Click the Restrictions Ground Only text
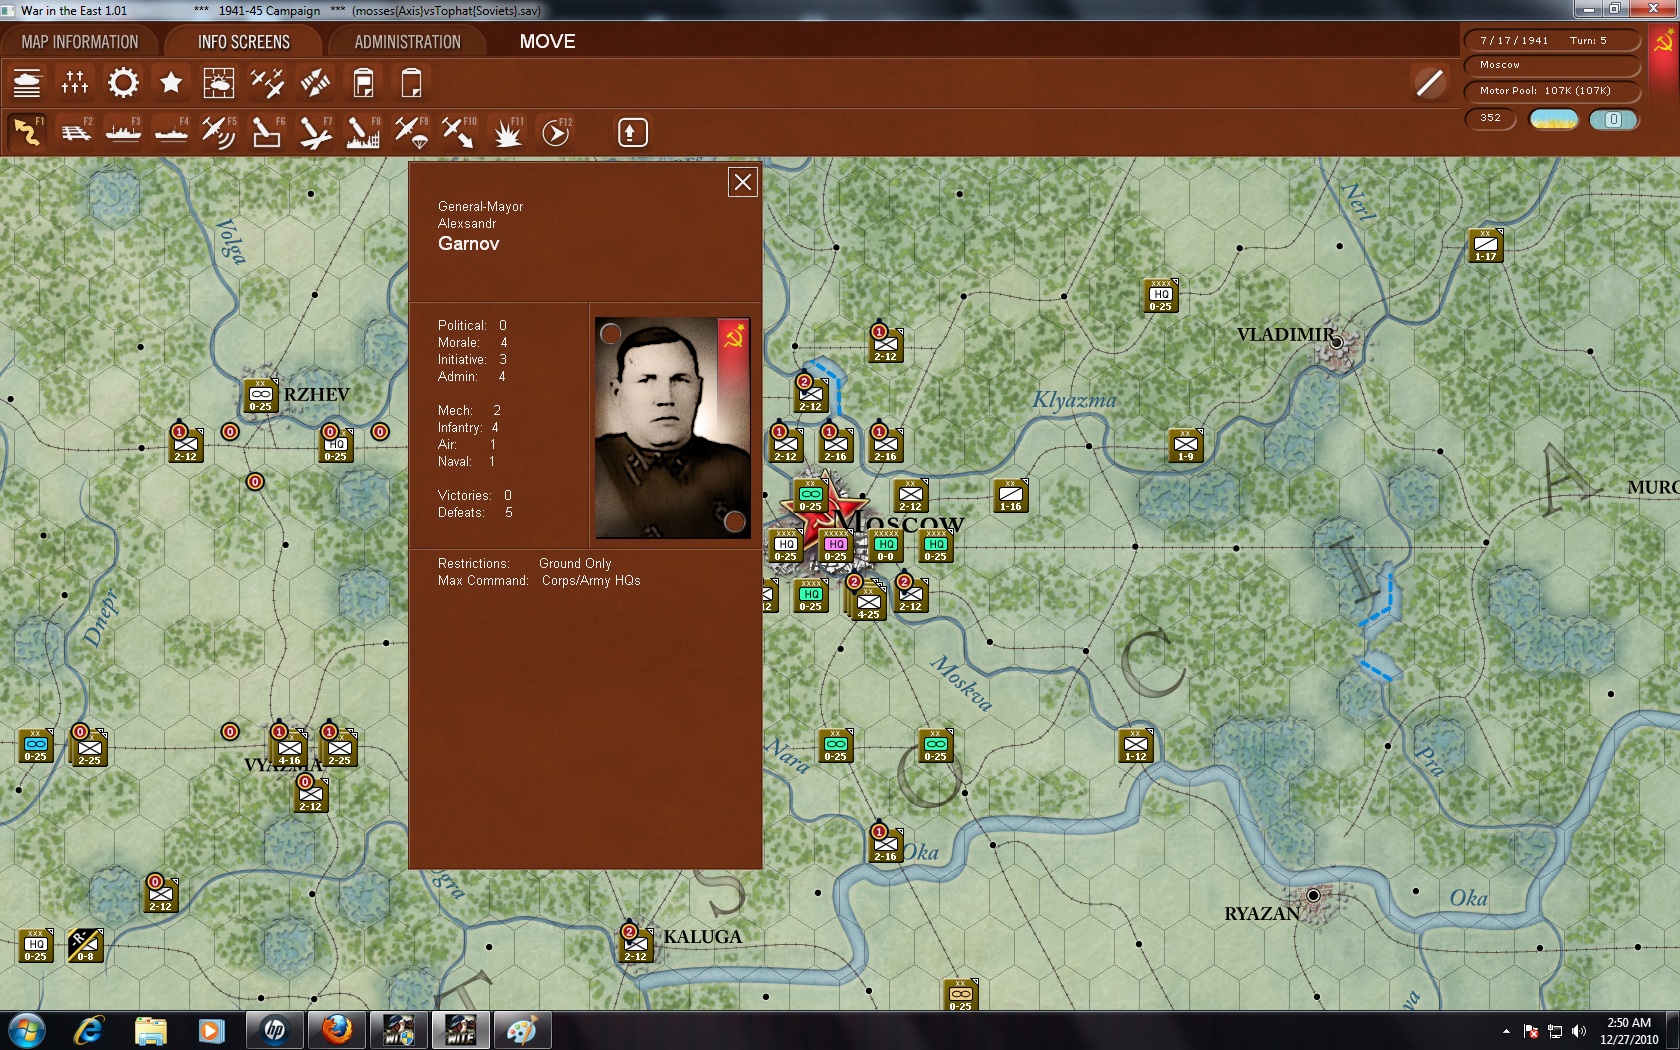1680x1050 pixels. click(x=524, y=564)
